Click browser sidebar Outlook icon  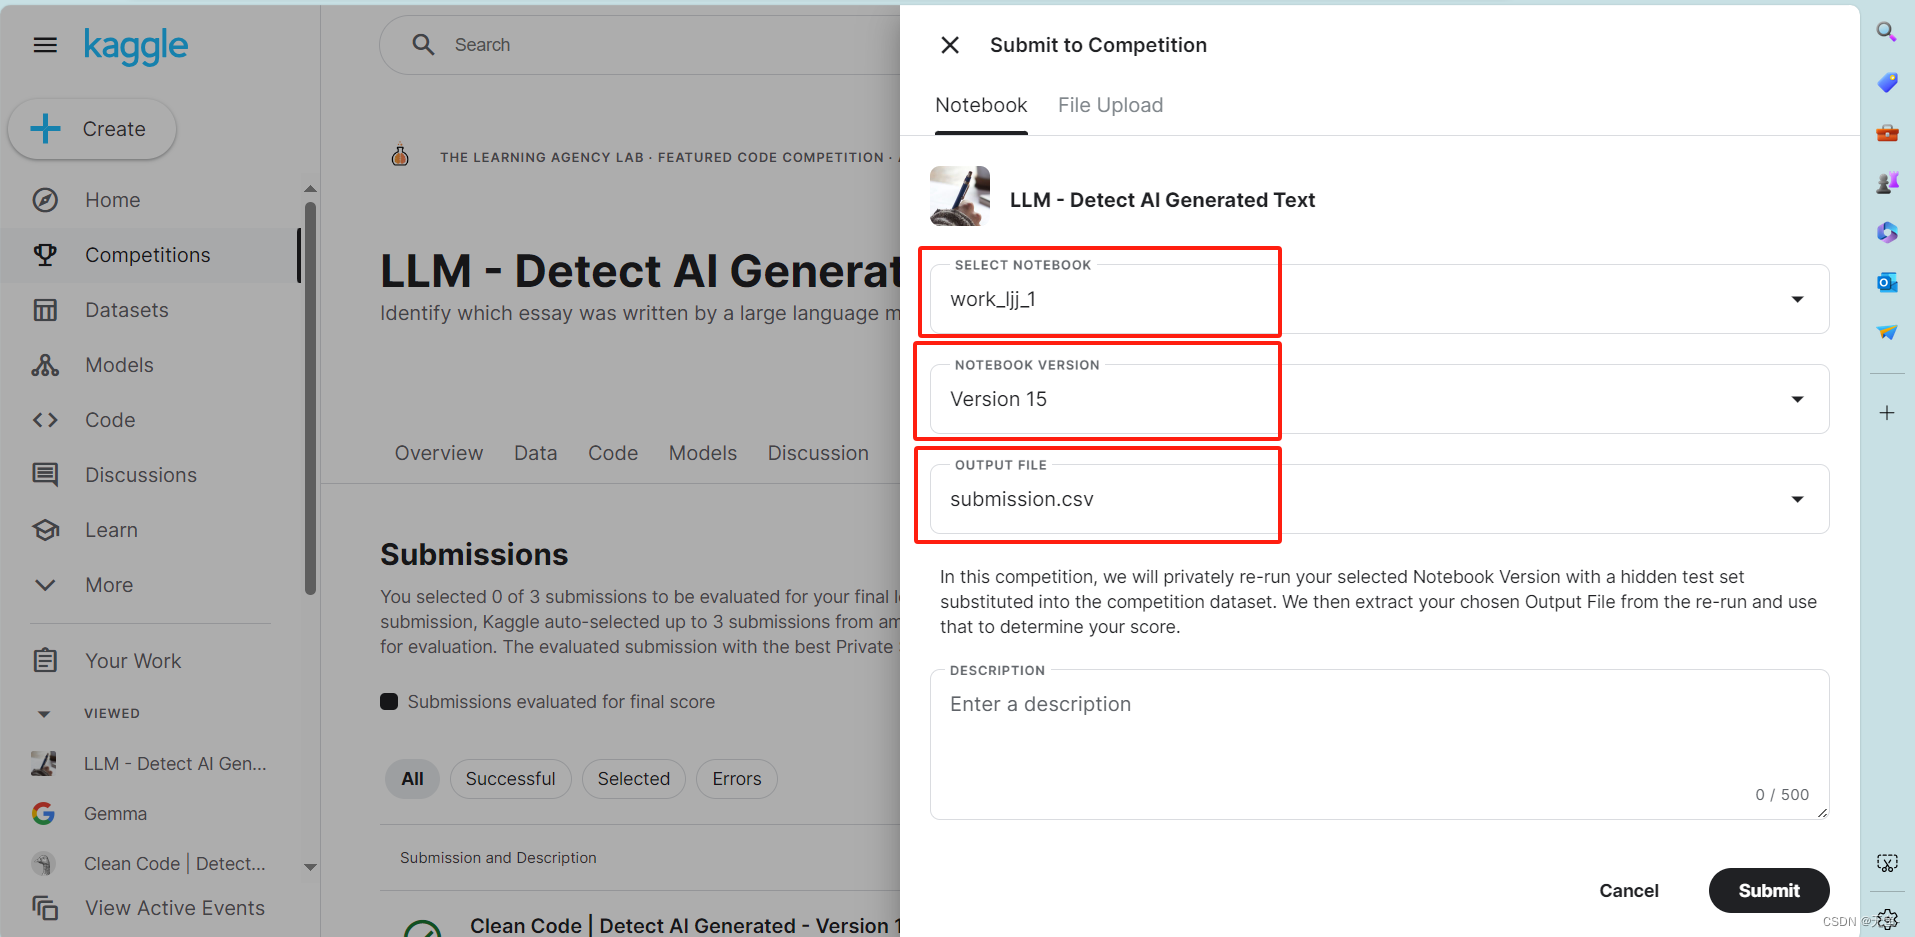click(1887, 282)
